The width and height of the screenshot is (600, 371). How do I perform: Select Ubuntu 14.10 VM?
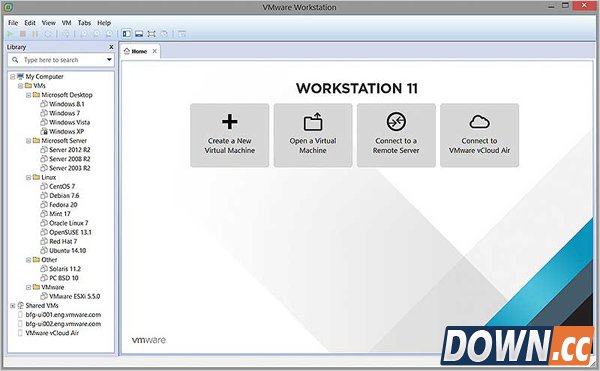(68, 251)
